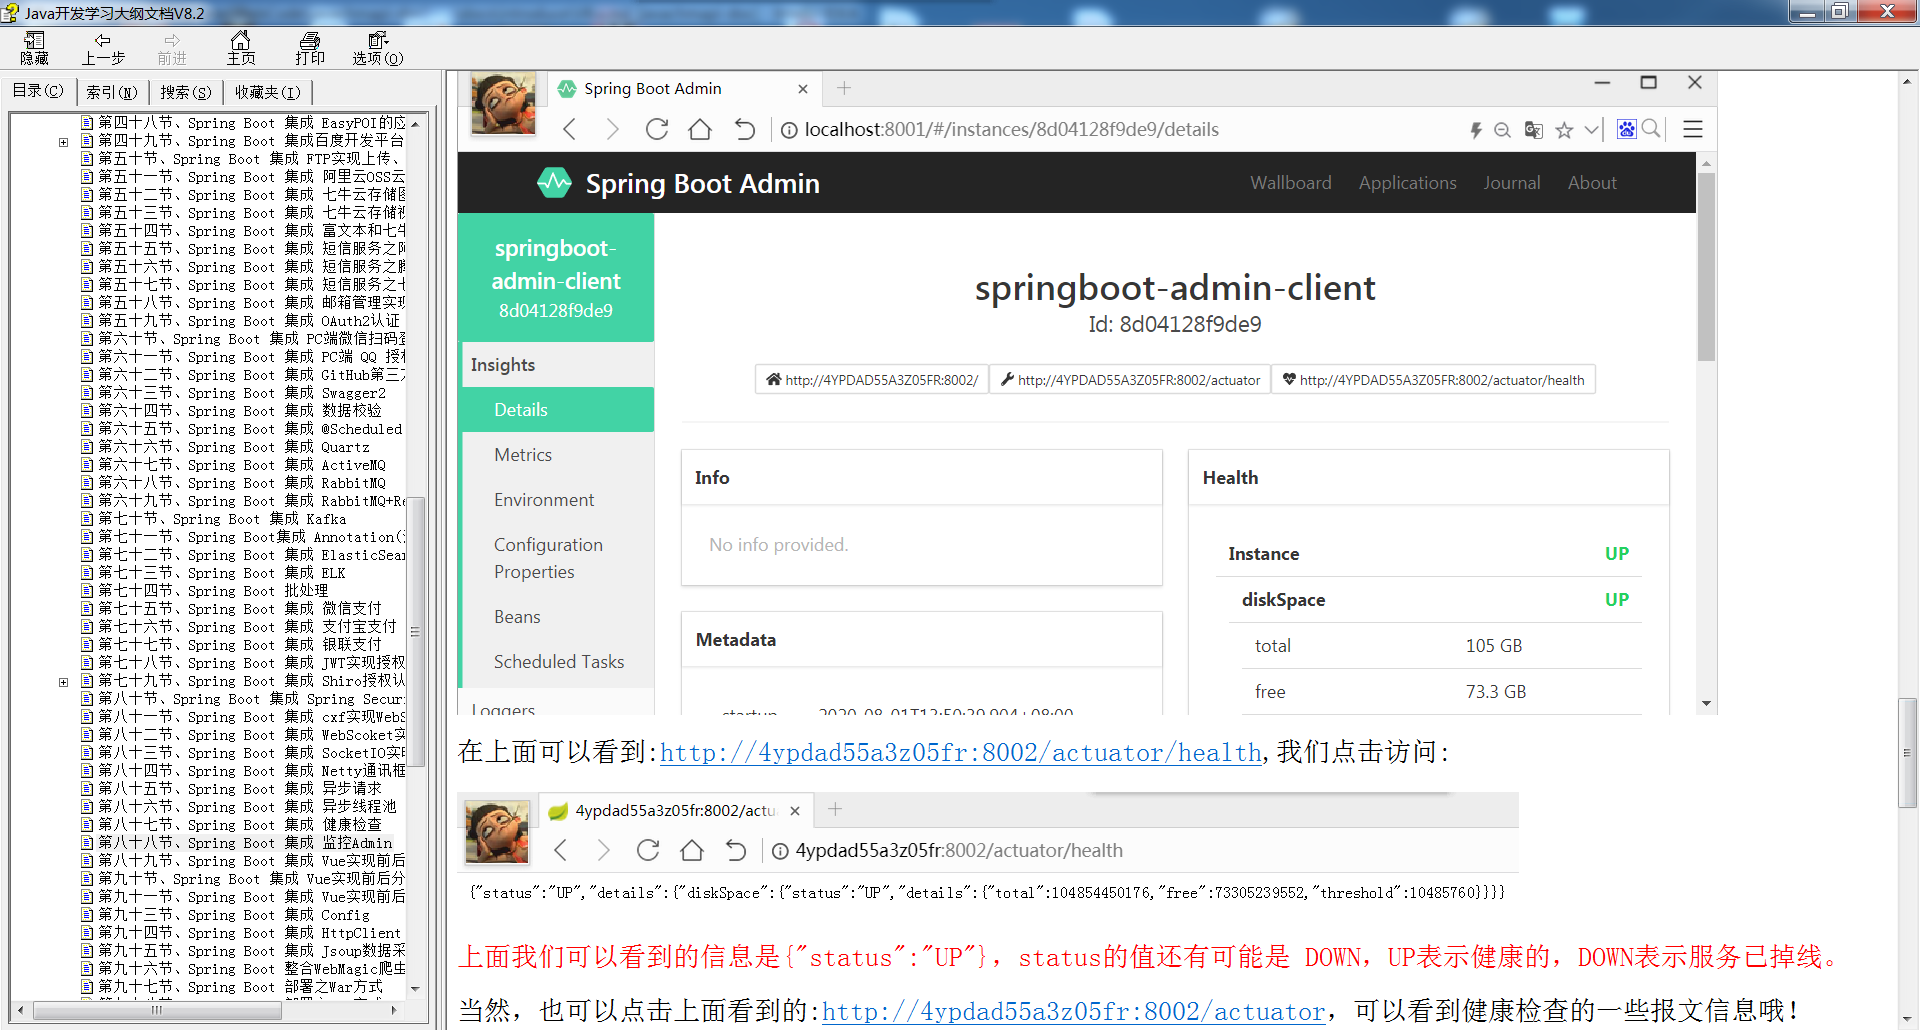Click the search magnifier icon in browser toolbar
1920x1030 pixels.
tap(1651, 129)
